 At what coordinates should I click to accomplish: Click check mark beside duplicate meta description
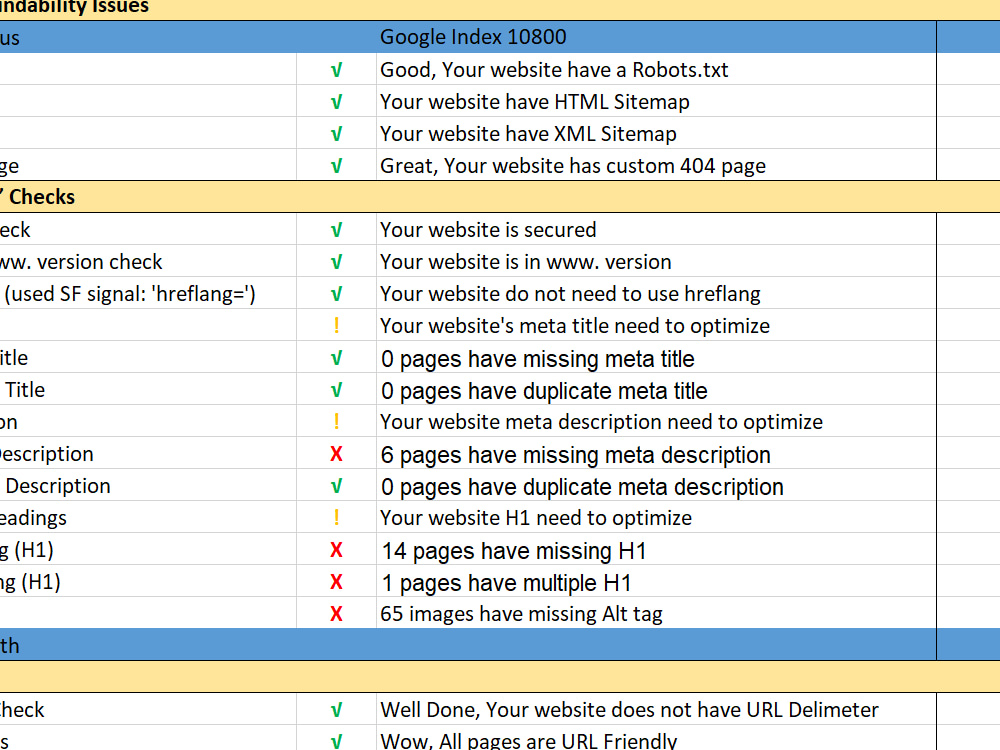point(336,486)
